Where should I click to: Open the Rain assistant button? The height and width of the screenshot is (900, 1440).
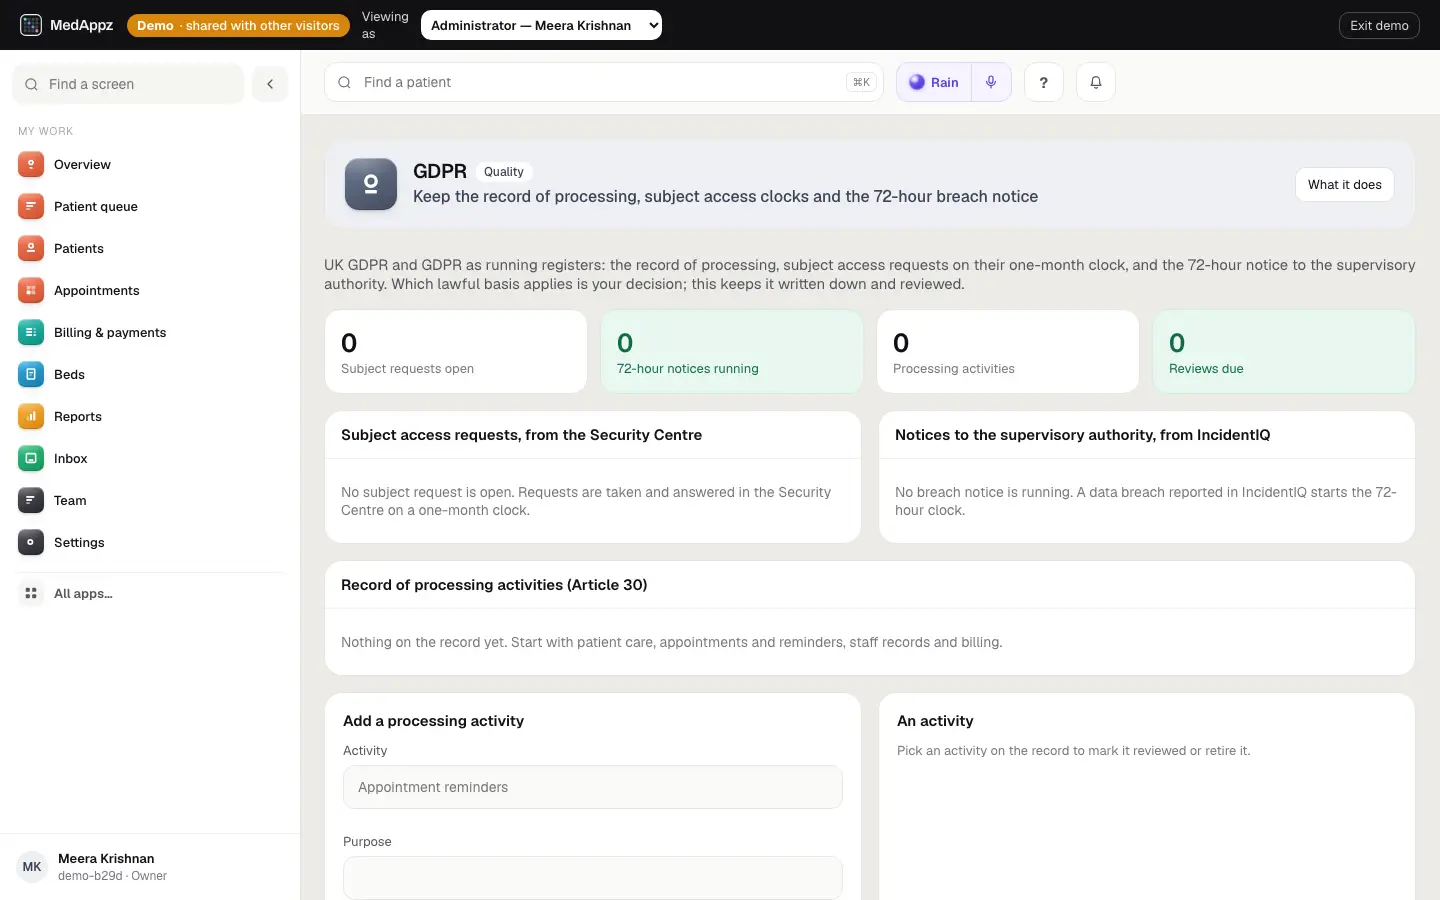coord(934,82)
